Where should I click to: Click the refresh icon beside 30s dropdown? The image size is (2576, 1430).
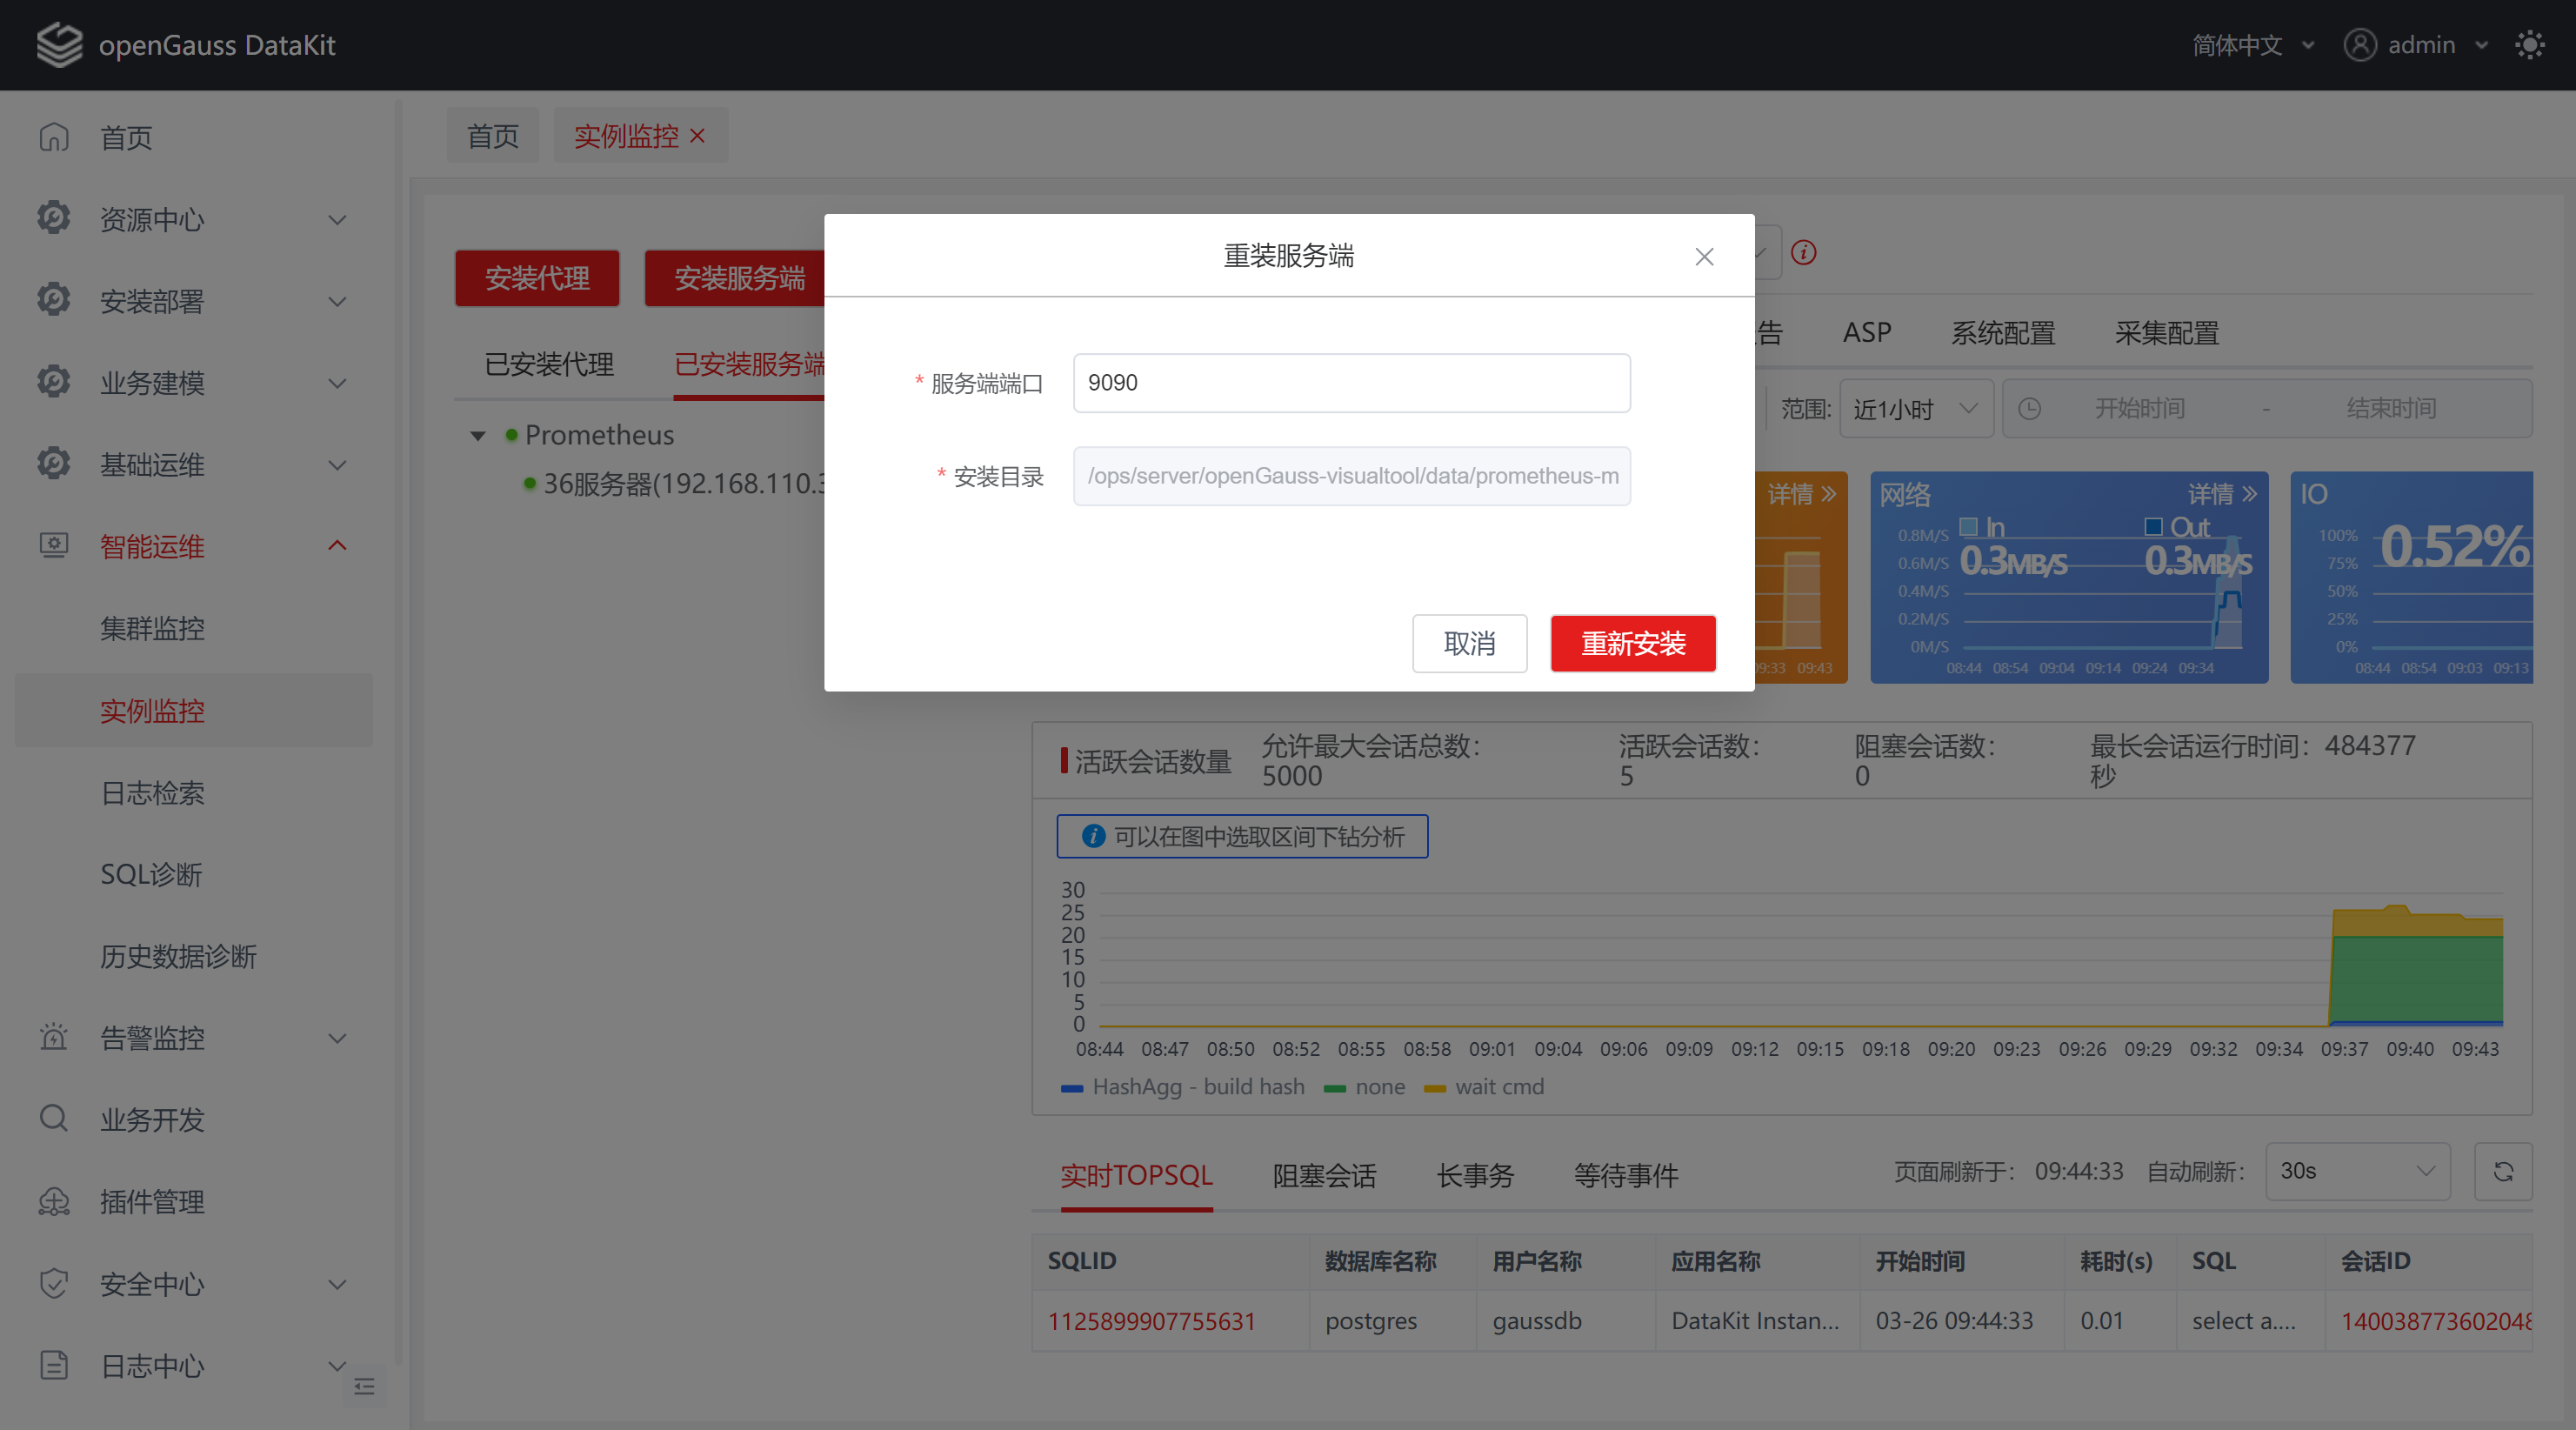coord(2505,1171)
